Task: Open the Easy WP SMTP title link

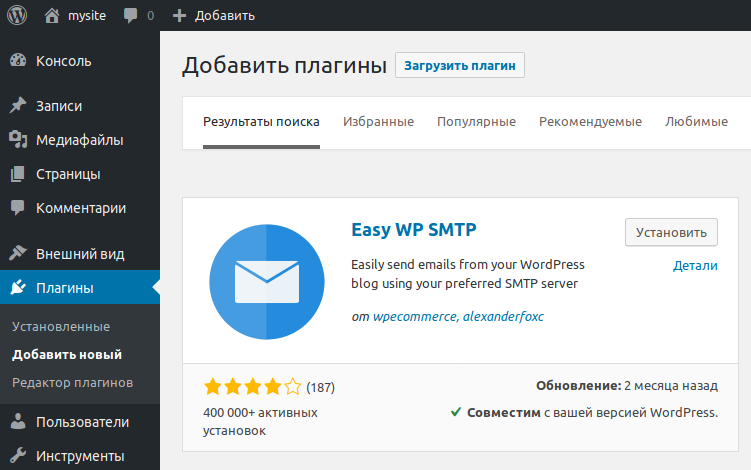Action: point(414,229)
